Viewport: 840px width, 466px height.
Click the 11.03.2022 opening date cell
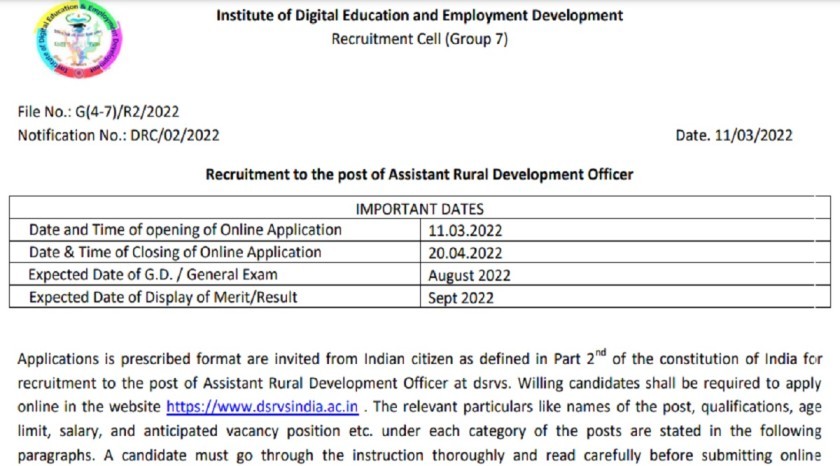coord(465,230)
